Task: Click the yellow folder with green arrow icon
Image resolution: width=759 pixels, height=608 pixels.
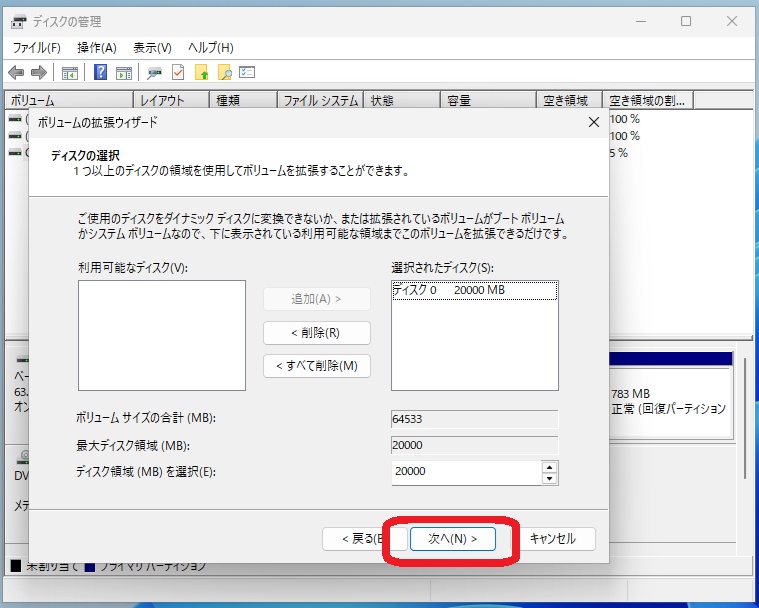Action: point(201,73)
